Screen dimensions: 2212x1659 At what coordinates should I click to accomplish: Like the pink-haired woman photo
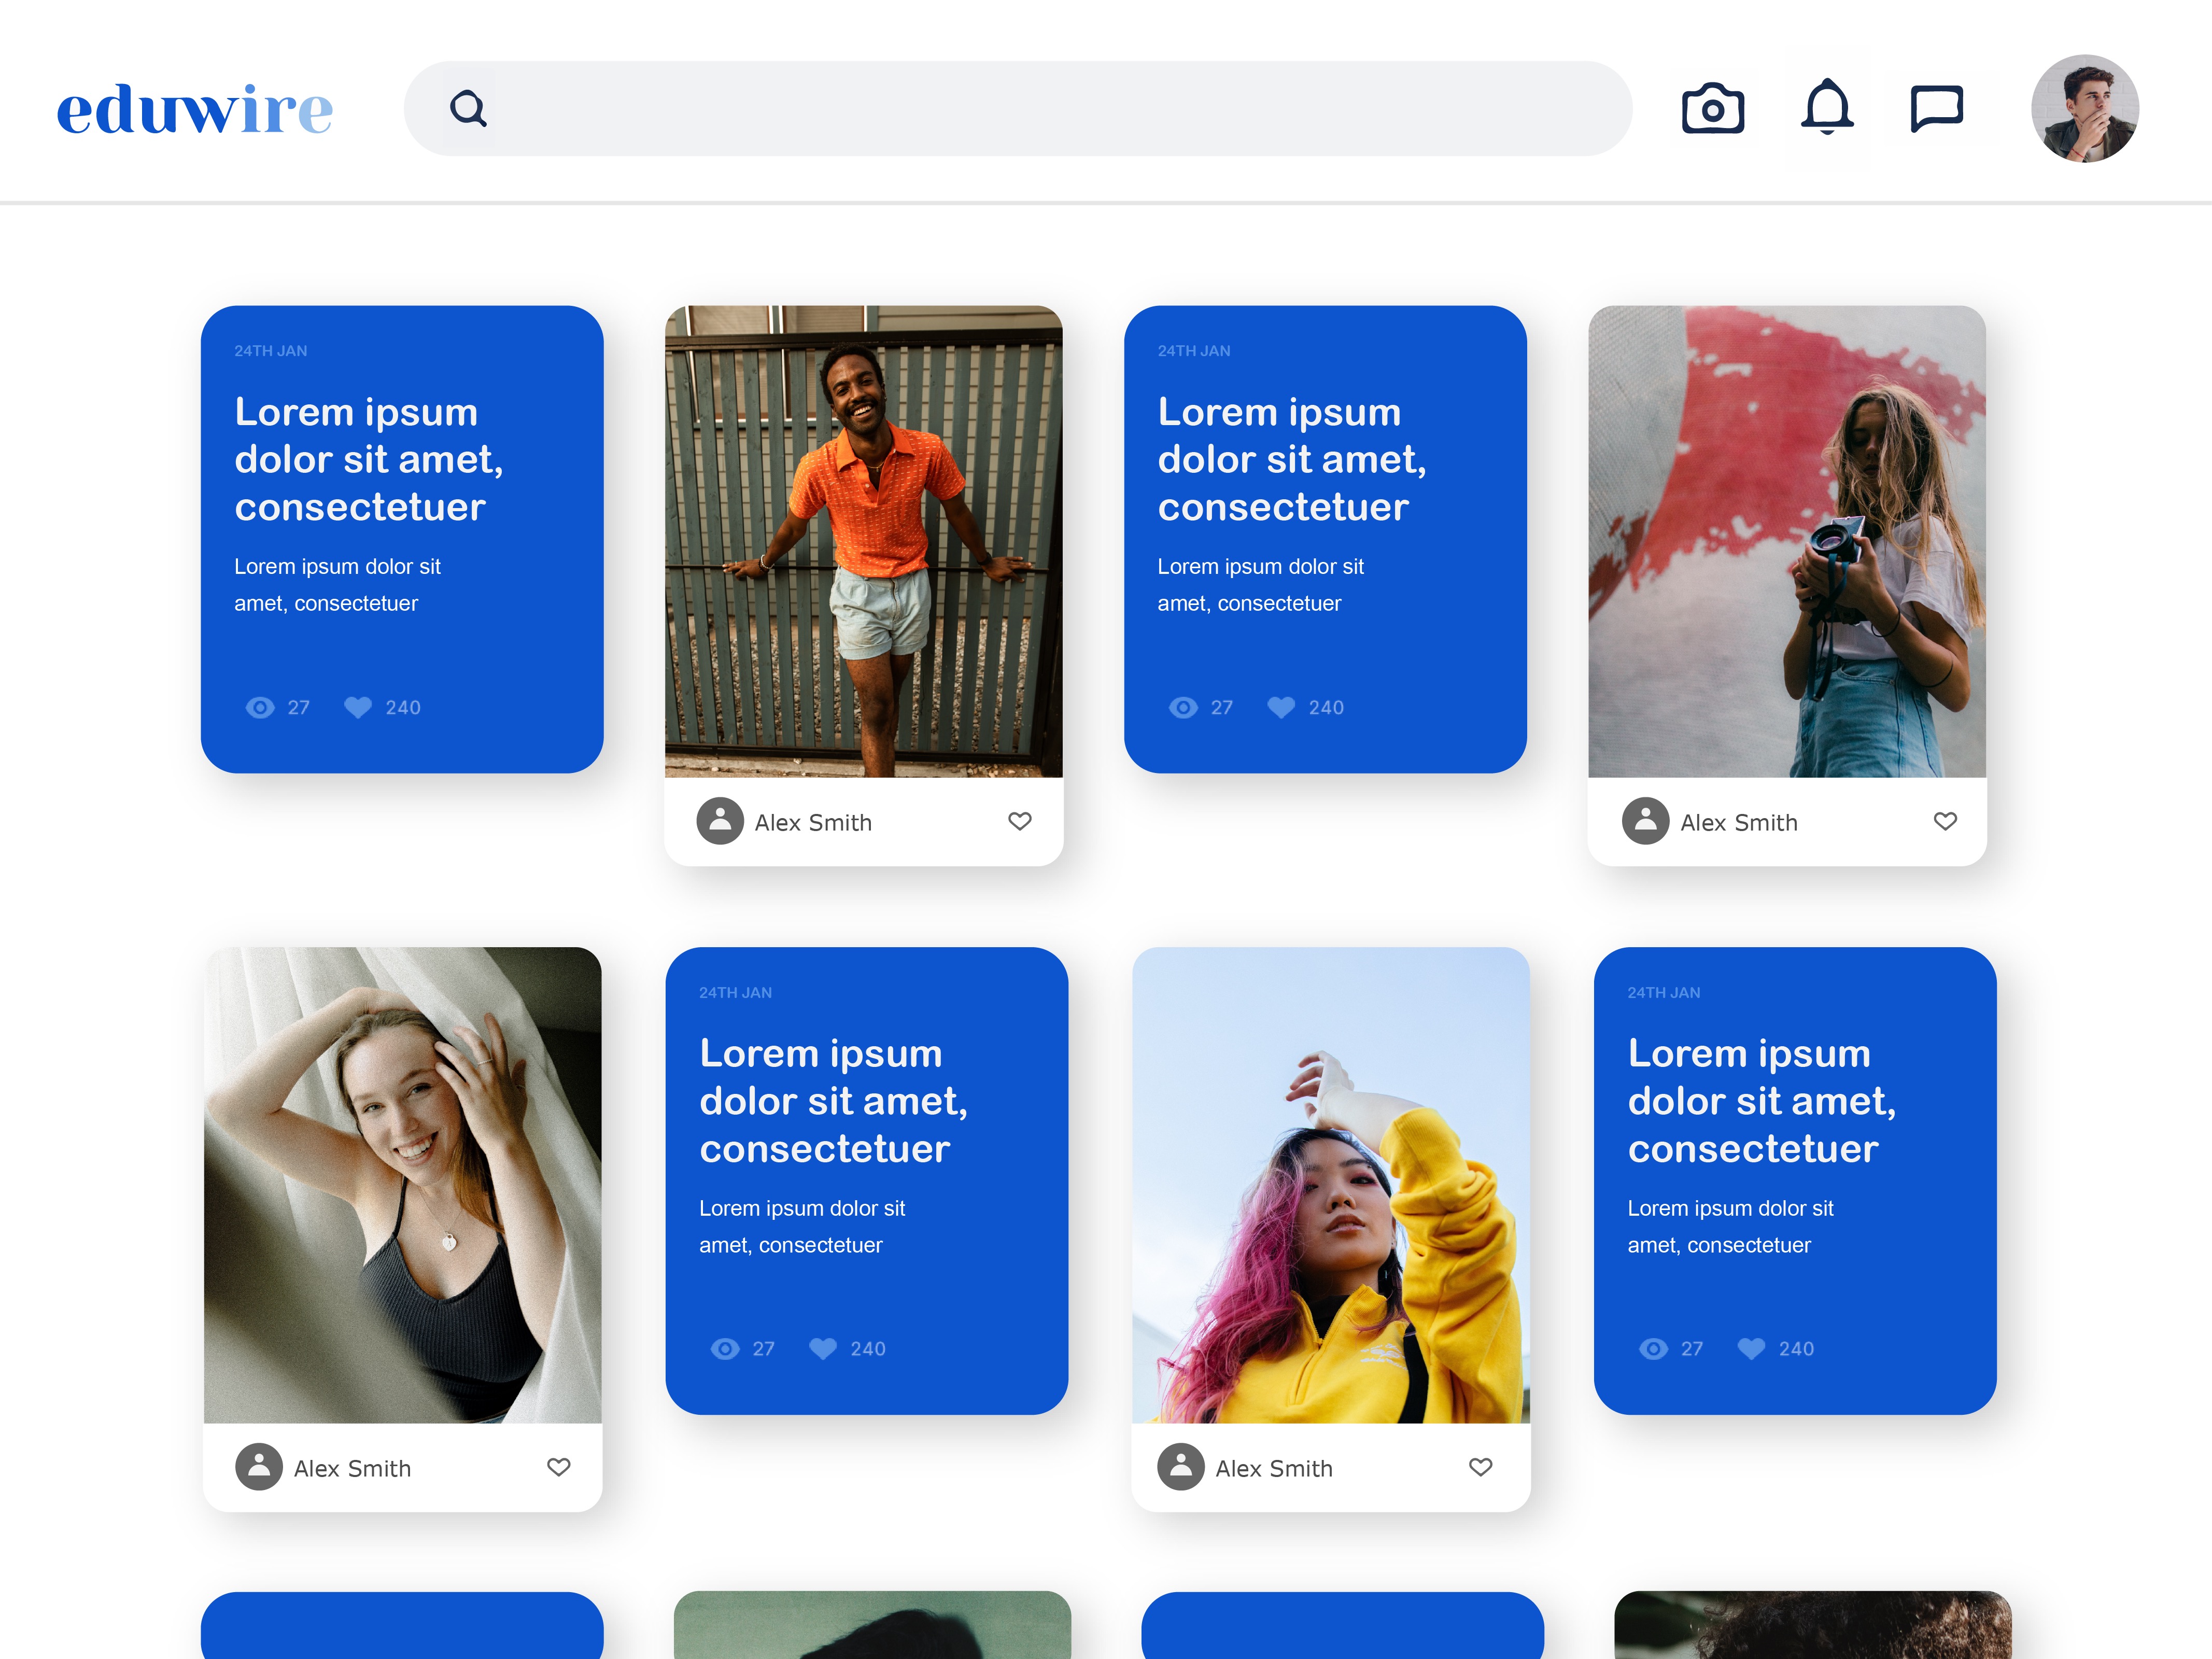(1480, 1467)
